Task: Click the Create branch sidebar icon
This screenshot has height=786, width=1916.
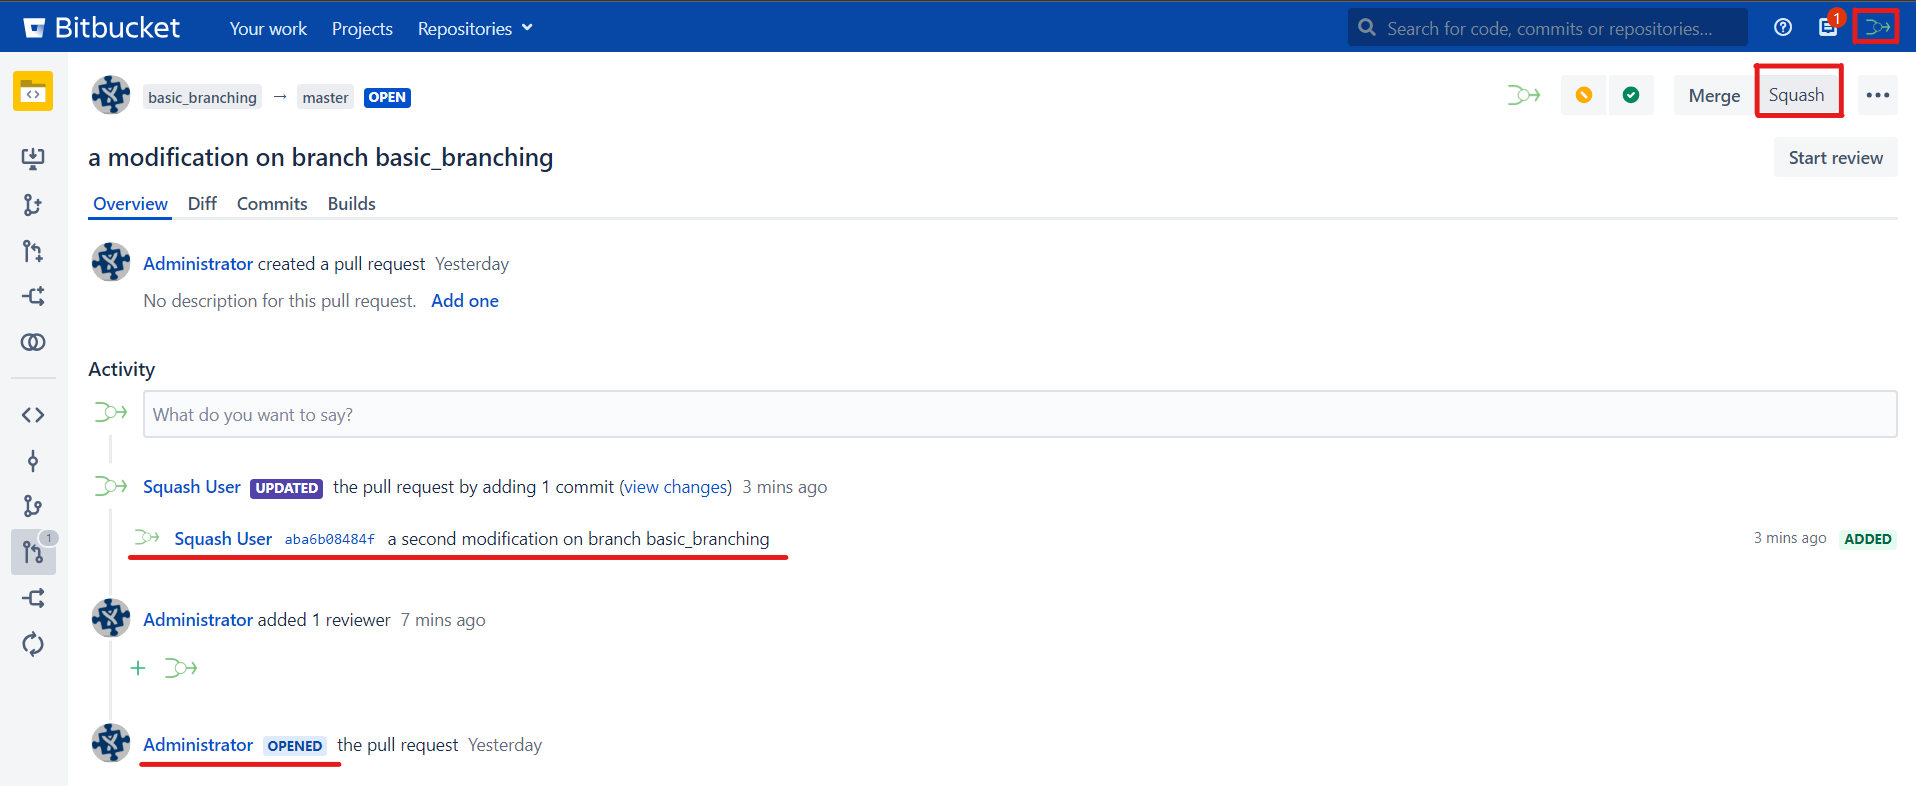Action: [x=33, y=205]
